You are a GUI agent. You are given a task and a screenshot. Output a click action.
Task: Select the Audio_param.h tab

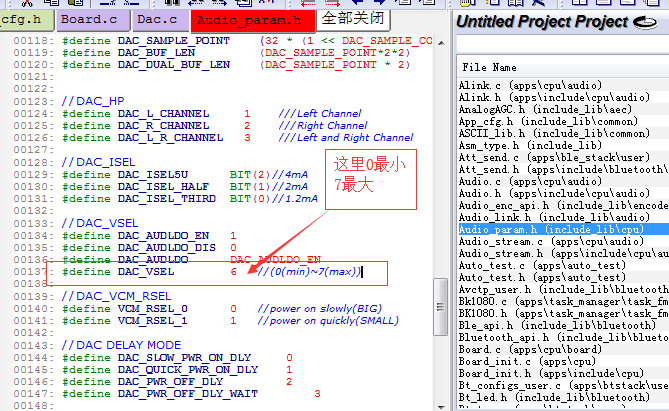[253, 20]
